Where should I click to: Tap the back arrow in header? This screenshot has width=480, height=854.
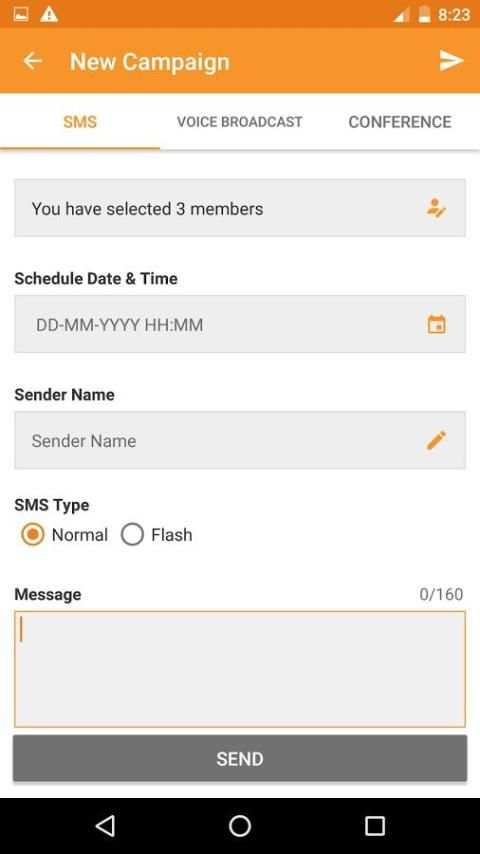click(33, 61)
